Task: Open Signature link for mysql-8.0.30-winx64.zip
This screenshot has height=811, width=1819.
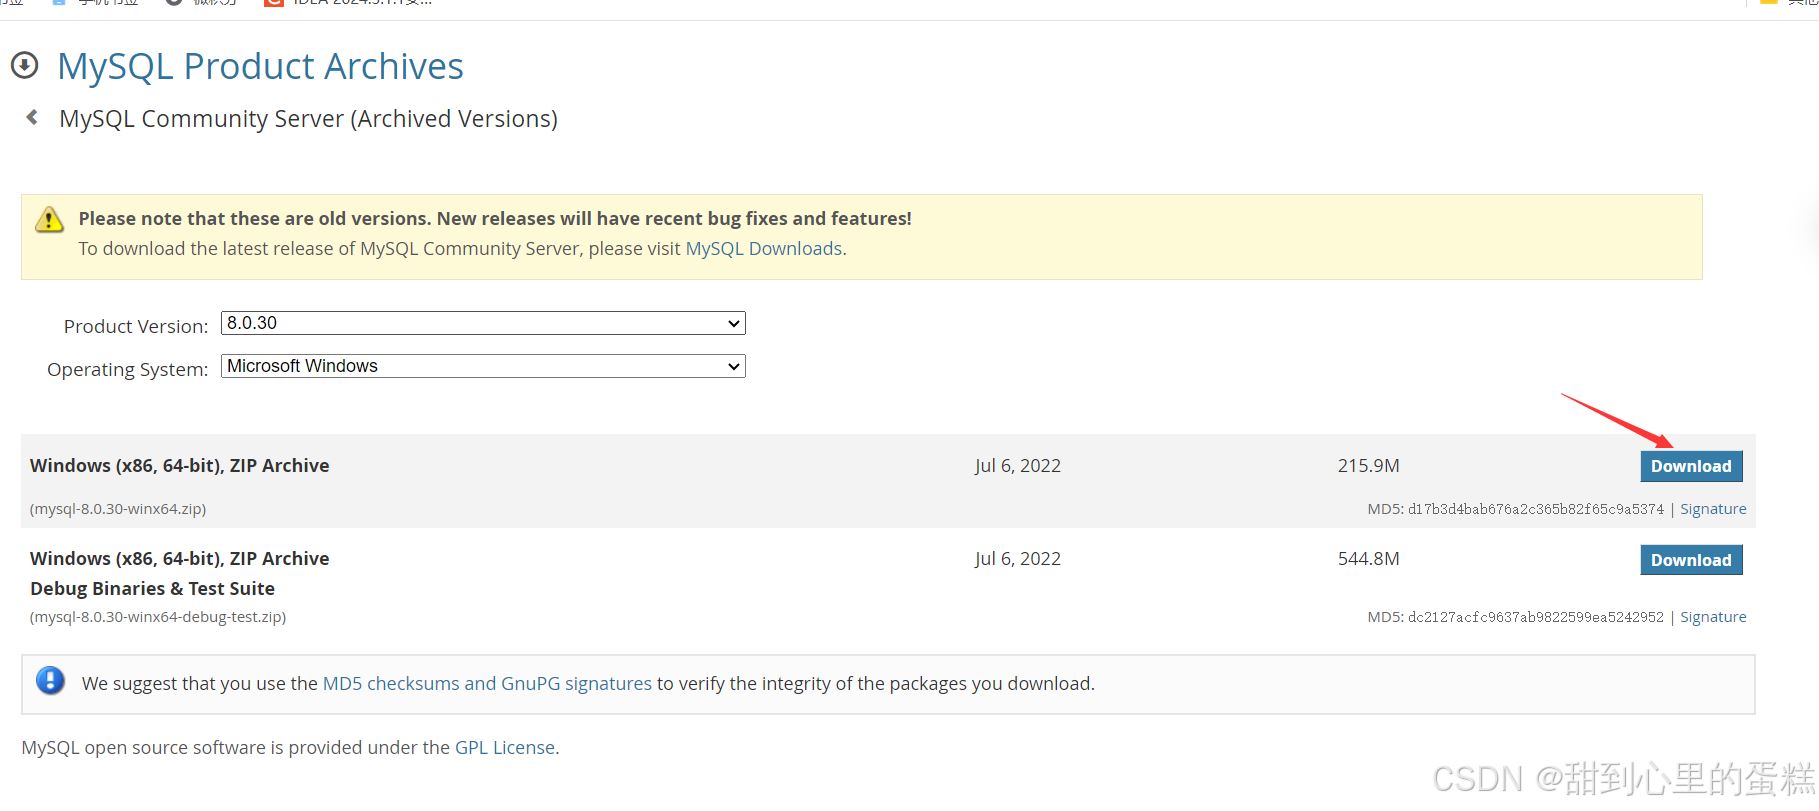Action: tap(1713, 509)
